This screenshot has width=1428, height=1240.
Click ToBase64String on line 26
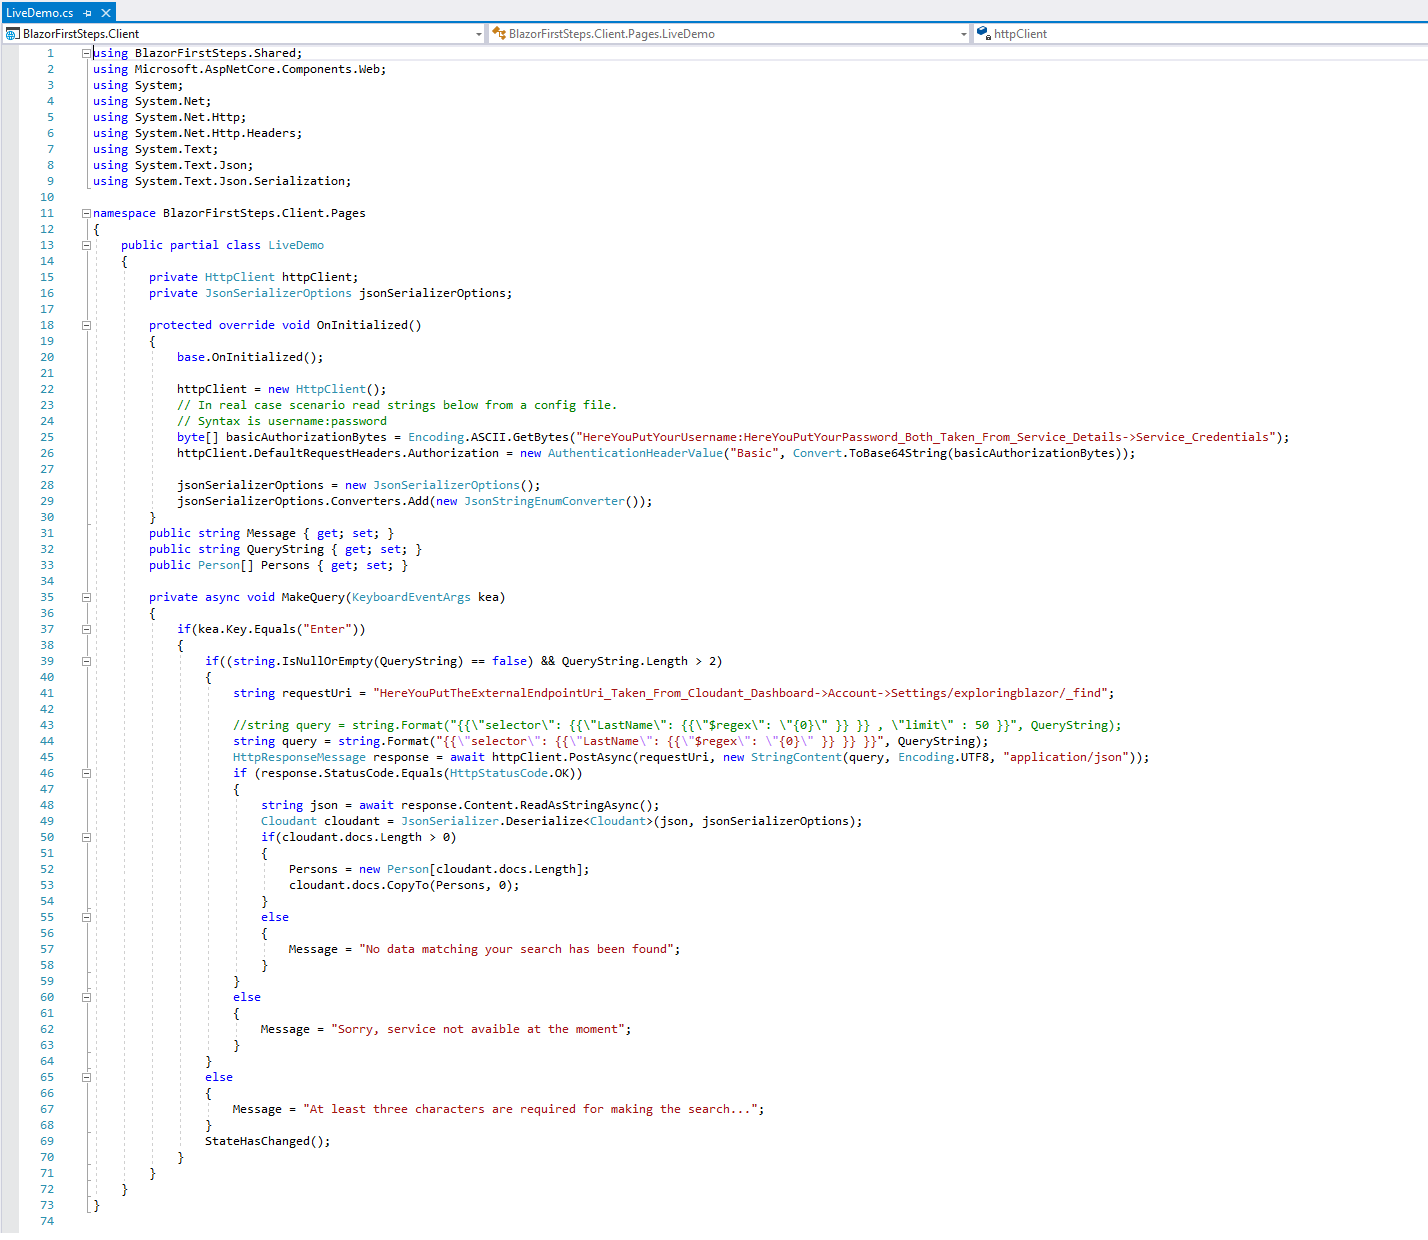[898, 453]
